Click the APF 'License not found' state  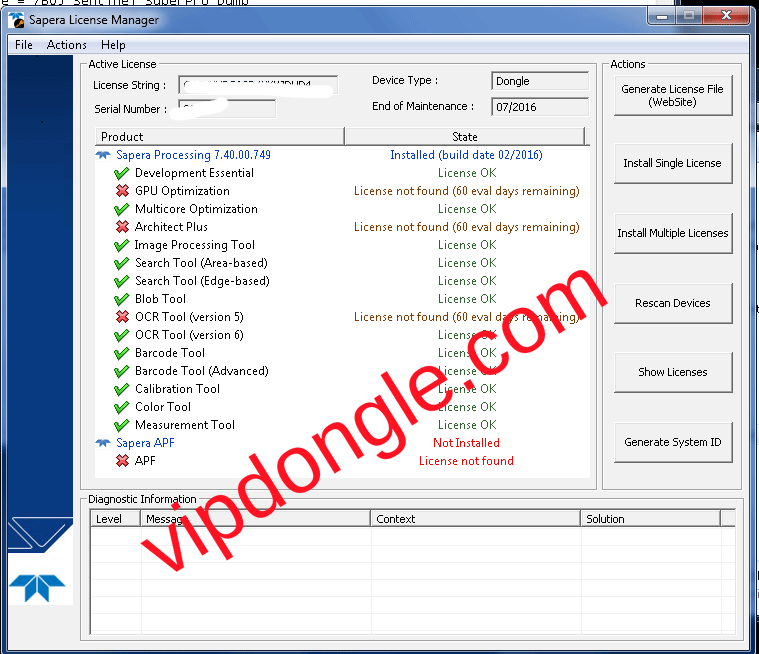[x=466, y=461]
